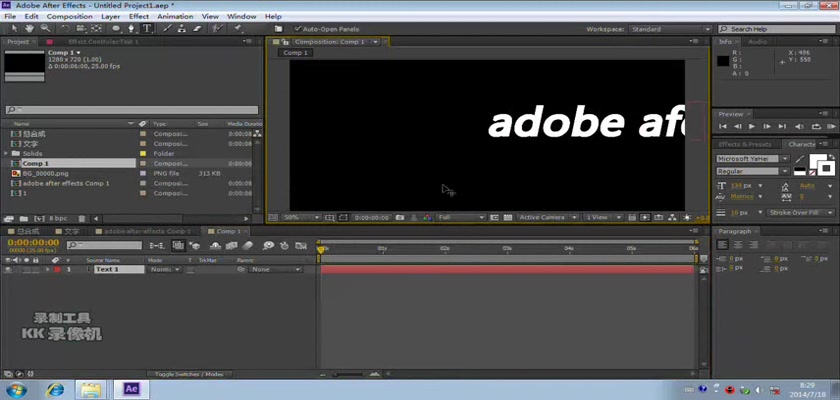
Task: Select the Horizontal Type tool
Action: pos(146,28)
